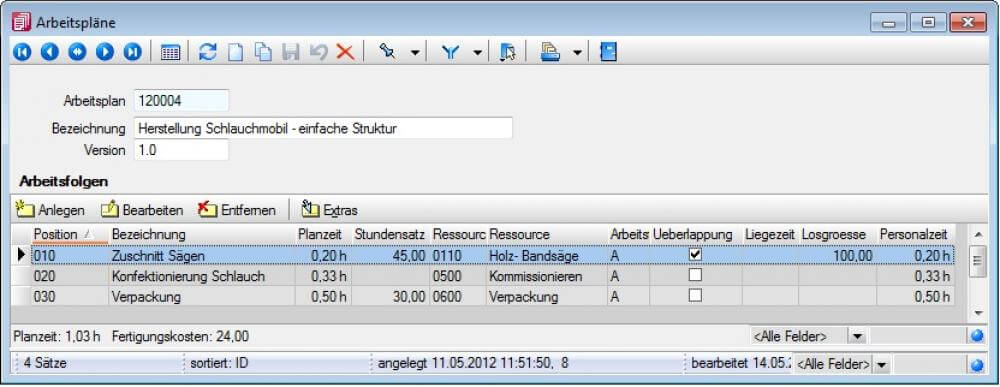Click the upper blue globe search icon

pyautogui.click(x=977, y=336)
